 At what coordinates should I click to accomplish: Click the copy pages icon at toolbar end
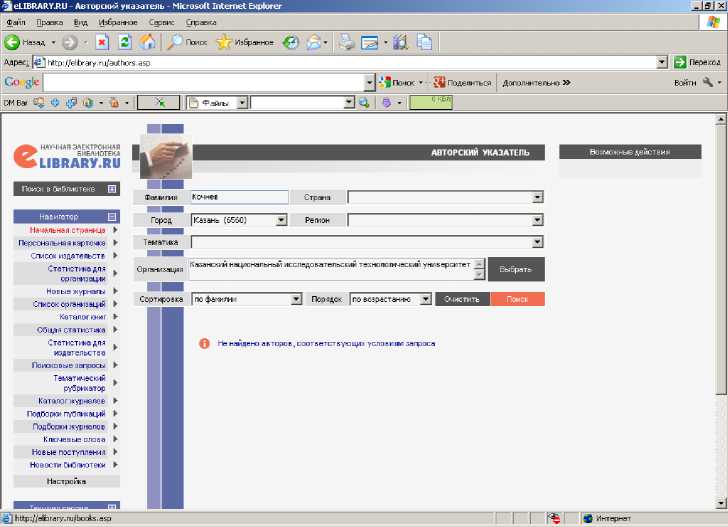(424, 42)
